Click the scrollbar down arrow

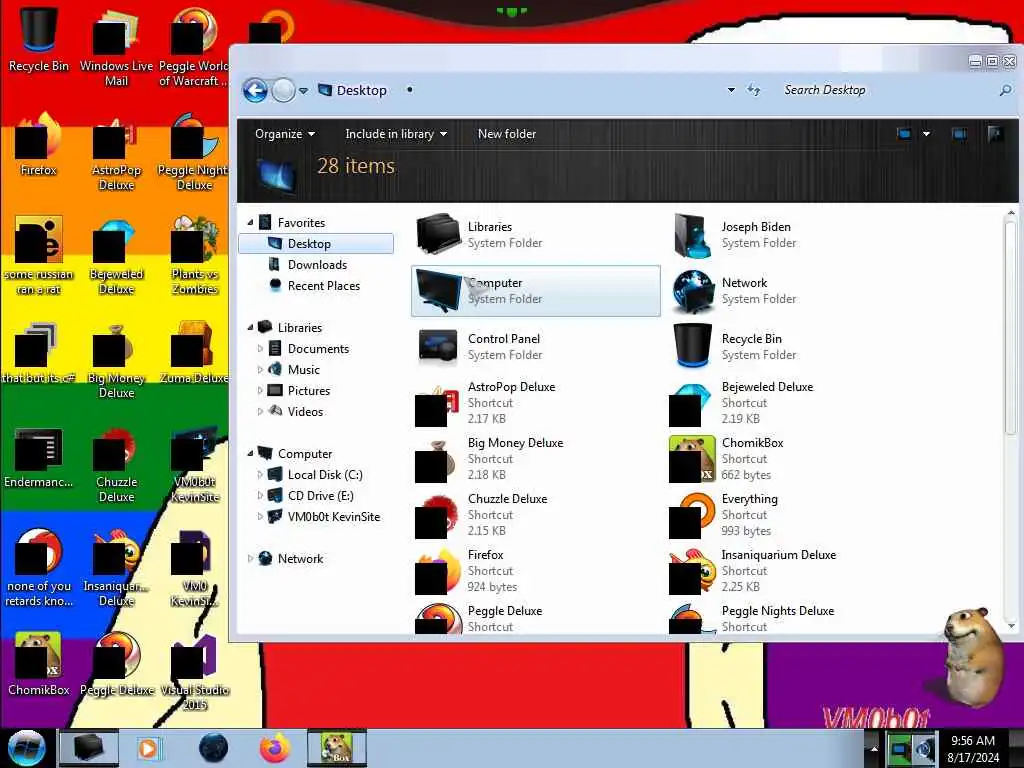(1011, 626)
